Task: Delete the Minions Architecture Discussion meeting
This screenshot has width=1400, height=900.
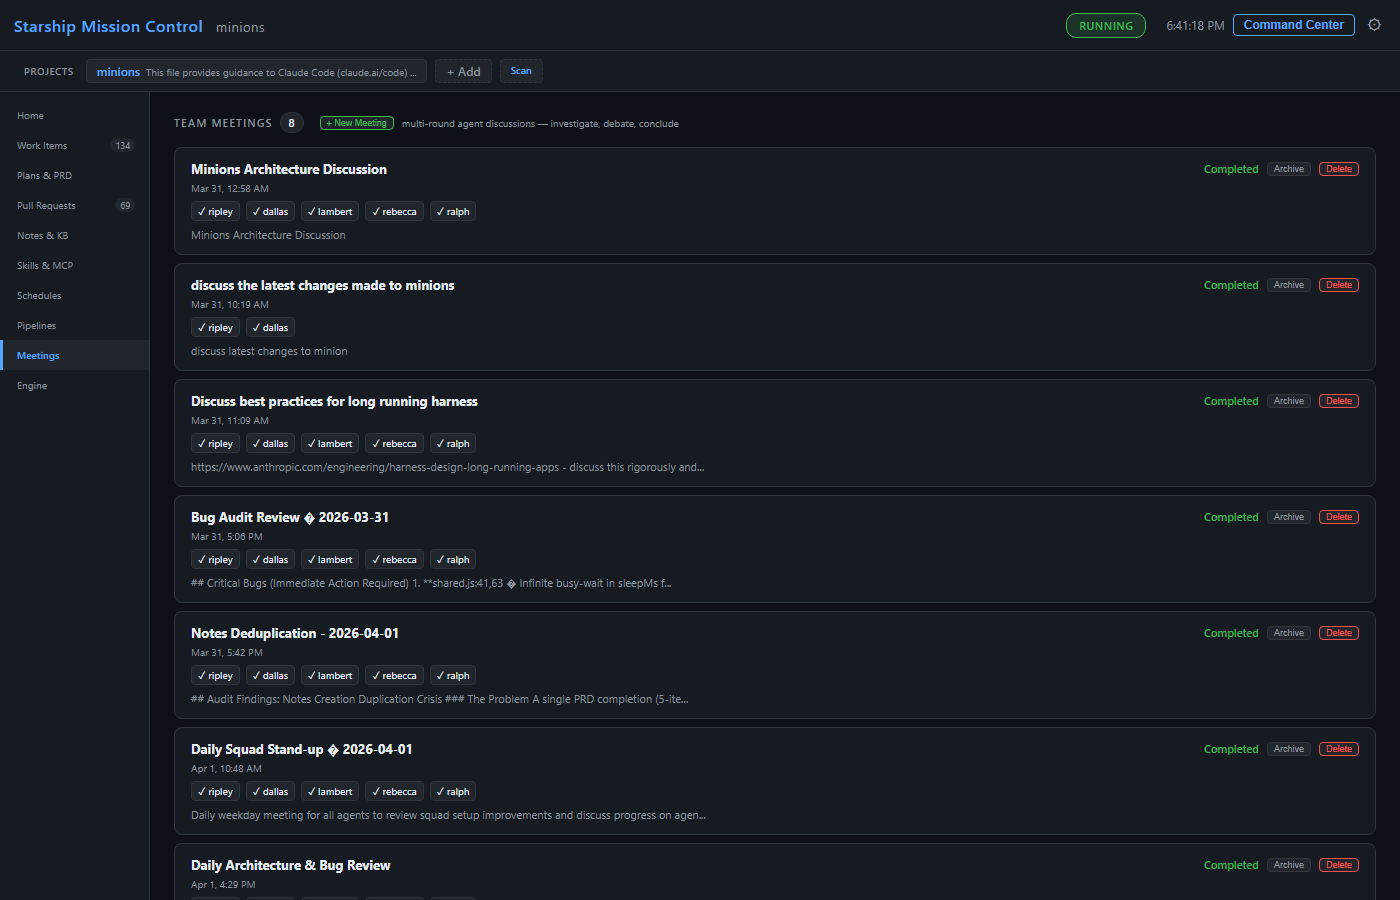Action: pyautogui.click(x=1339, y=169)
